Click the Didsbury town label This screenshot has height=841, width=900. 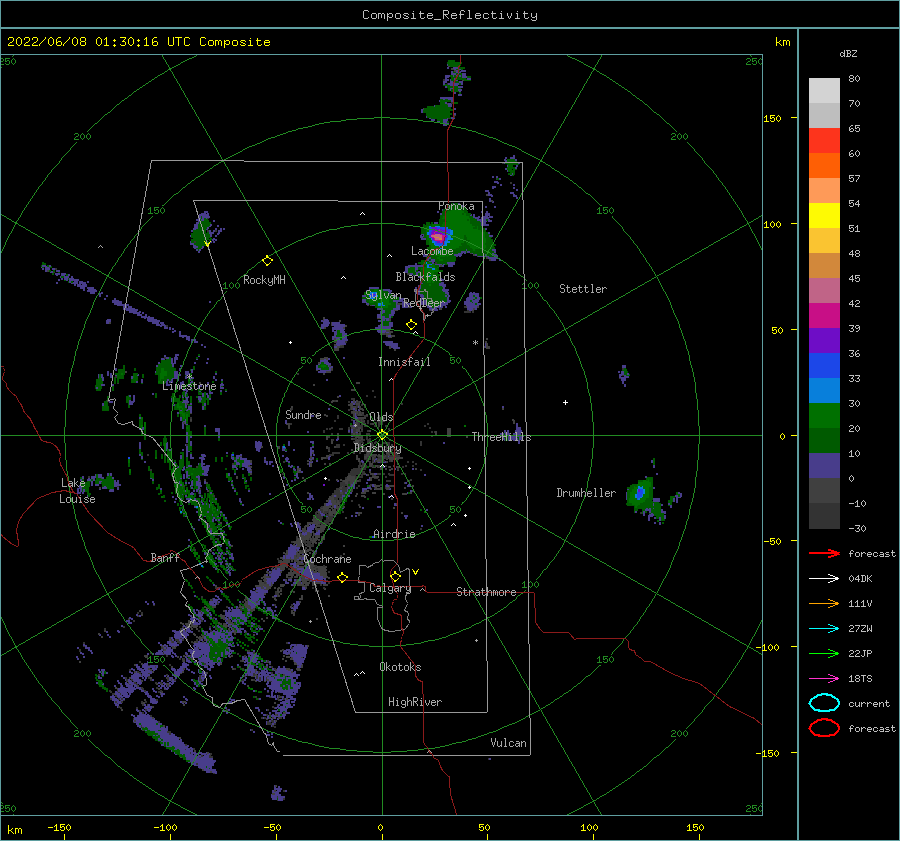pyautogui.click(x=377, y=448)
